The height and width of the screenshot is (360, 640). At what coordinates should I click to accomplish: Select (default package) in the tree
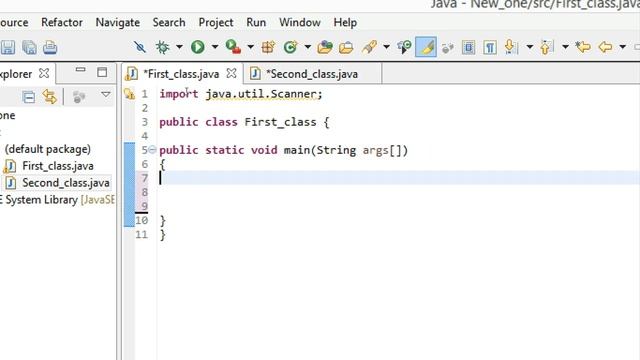point(48,149)
